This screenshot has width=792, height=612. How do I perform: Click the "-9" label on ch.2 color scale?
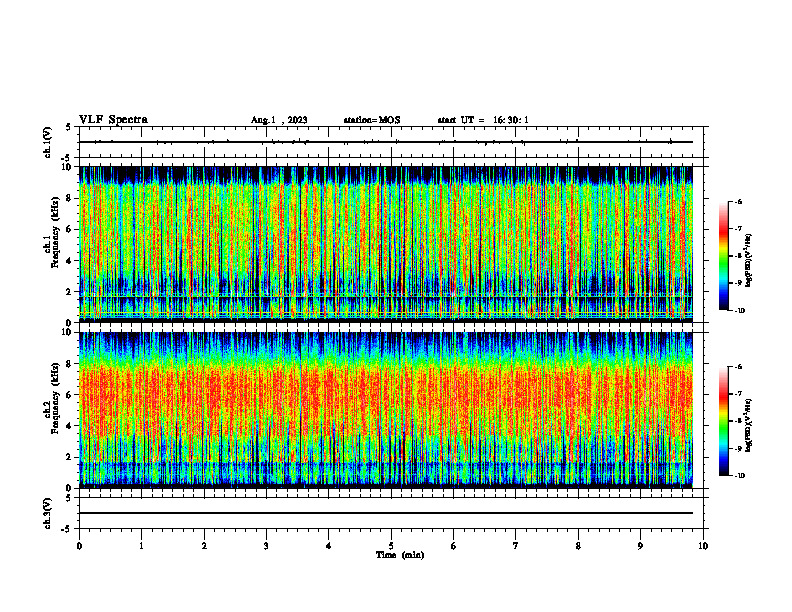[x=738, y=448]
